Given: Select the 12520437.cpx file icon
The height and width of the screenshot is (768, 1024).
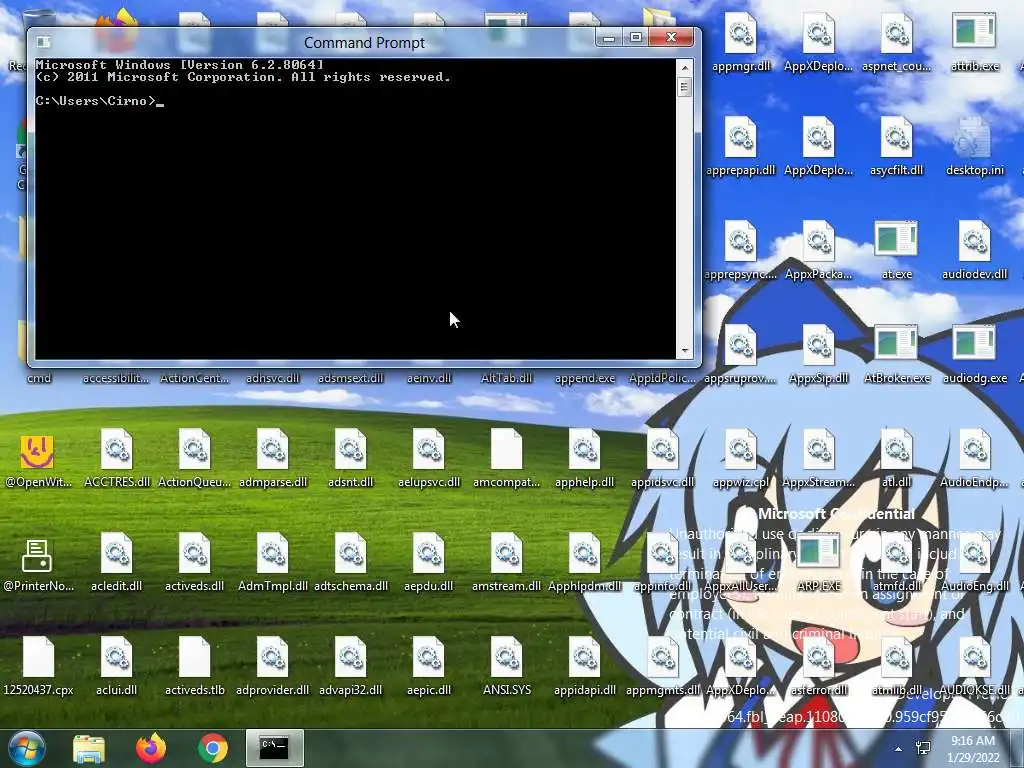Looking at the screenshot, I should click(38, 666).
